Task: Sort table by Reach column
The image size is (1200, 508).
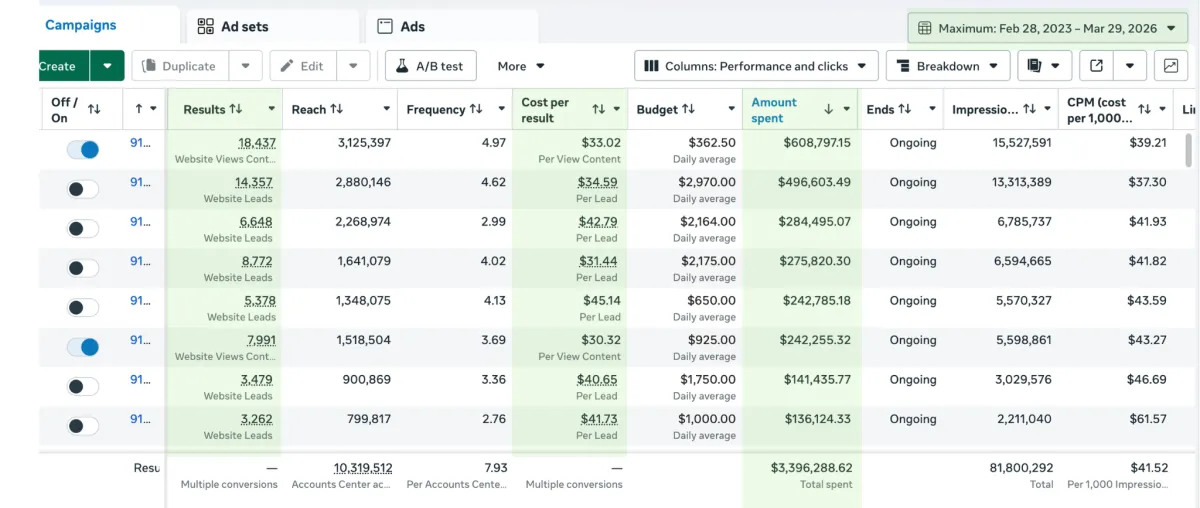Action: [337, 109]
